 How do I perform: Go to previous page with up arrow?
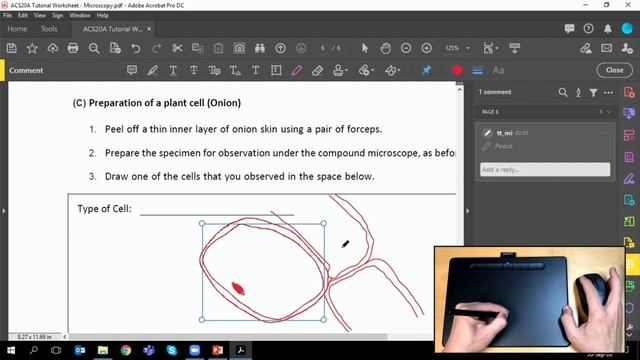[280, 48]
